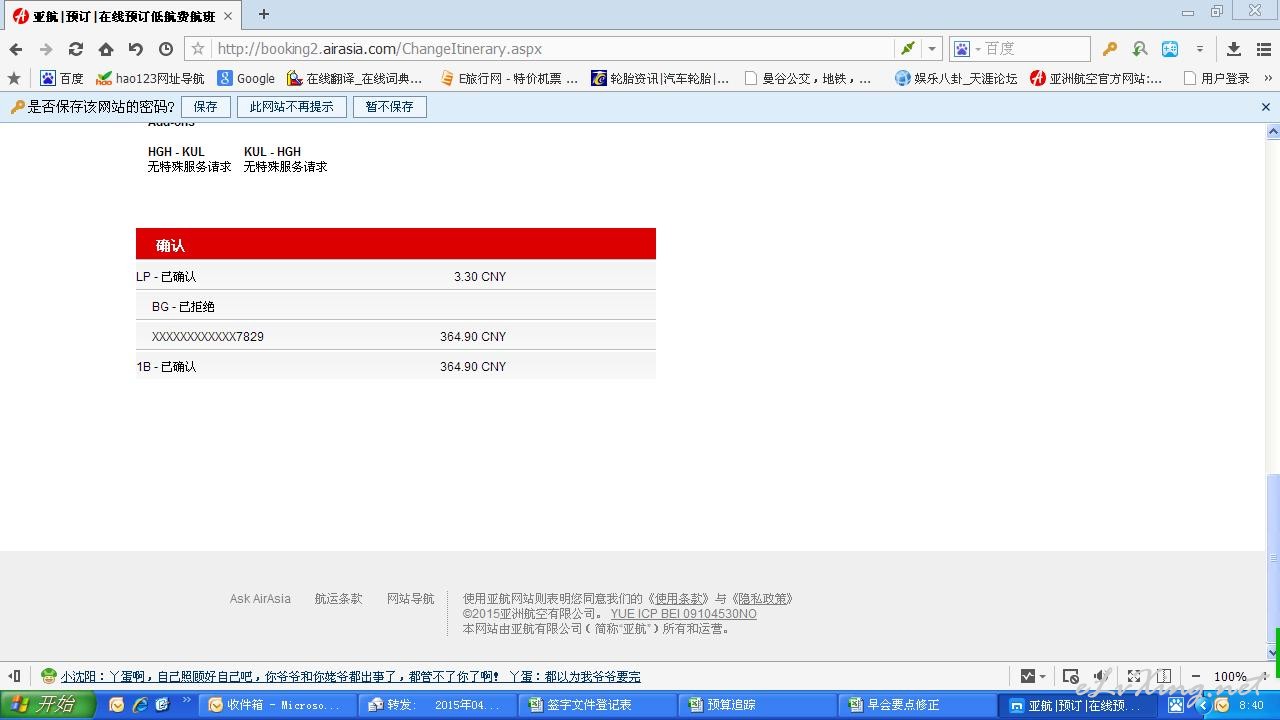The image size is (1280, 720).
Task: Open the Baidu search engine selector
Action: (966, 49)
